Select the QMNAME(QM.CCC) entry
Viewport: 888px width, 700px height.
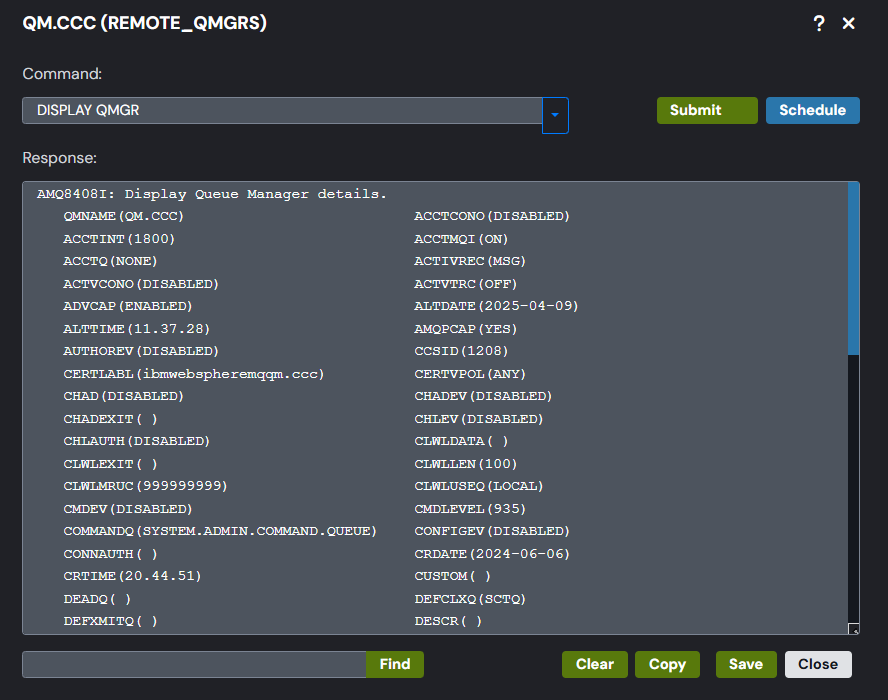[x=123, y=216]
